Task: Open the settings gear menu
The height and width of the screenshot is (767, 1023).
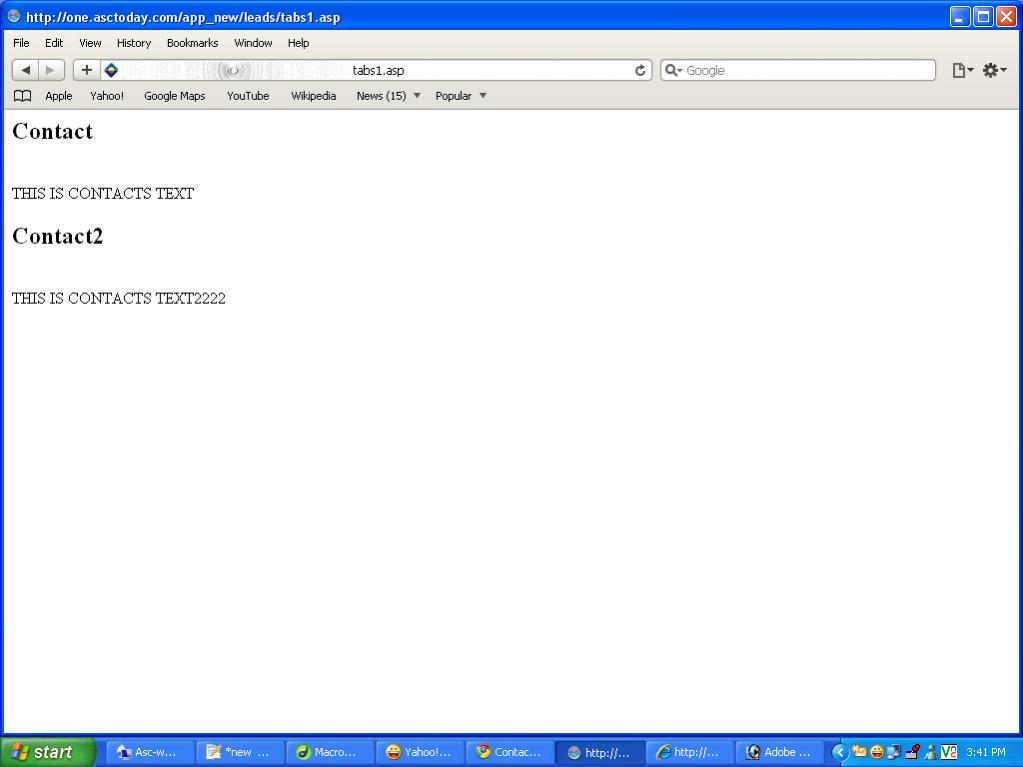Action: (994, 70)
